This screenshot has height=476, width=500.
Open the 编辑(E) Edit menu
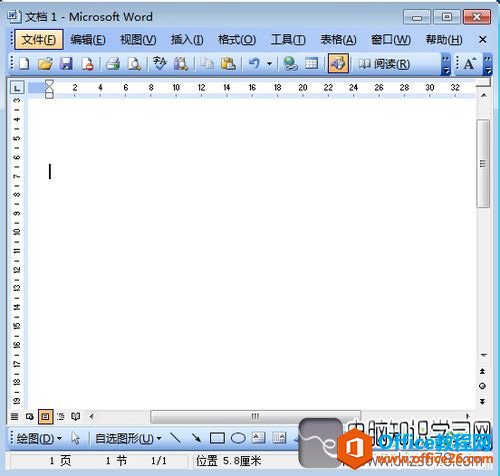click(x=88, y=40)
